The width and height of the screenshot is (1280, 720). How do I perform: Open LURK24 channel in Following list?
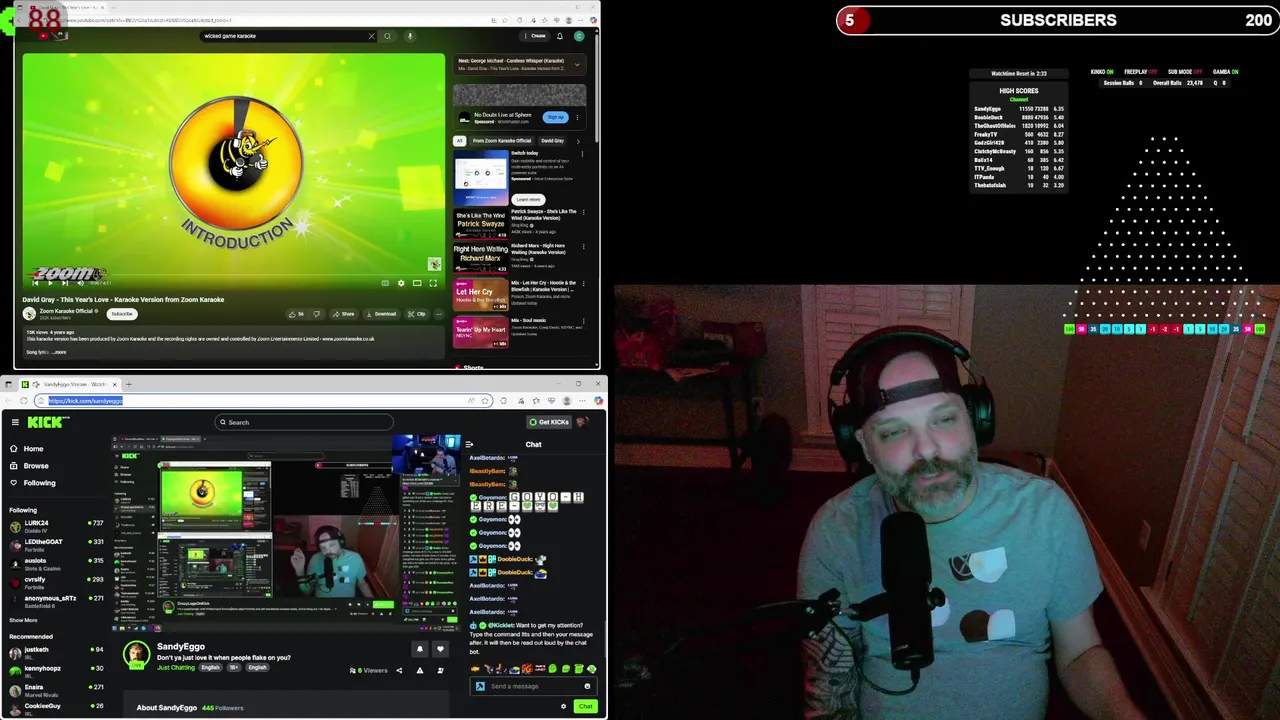tap(55, 525)
